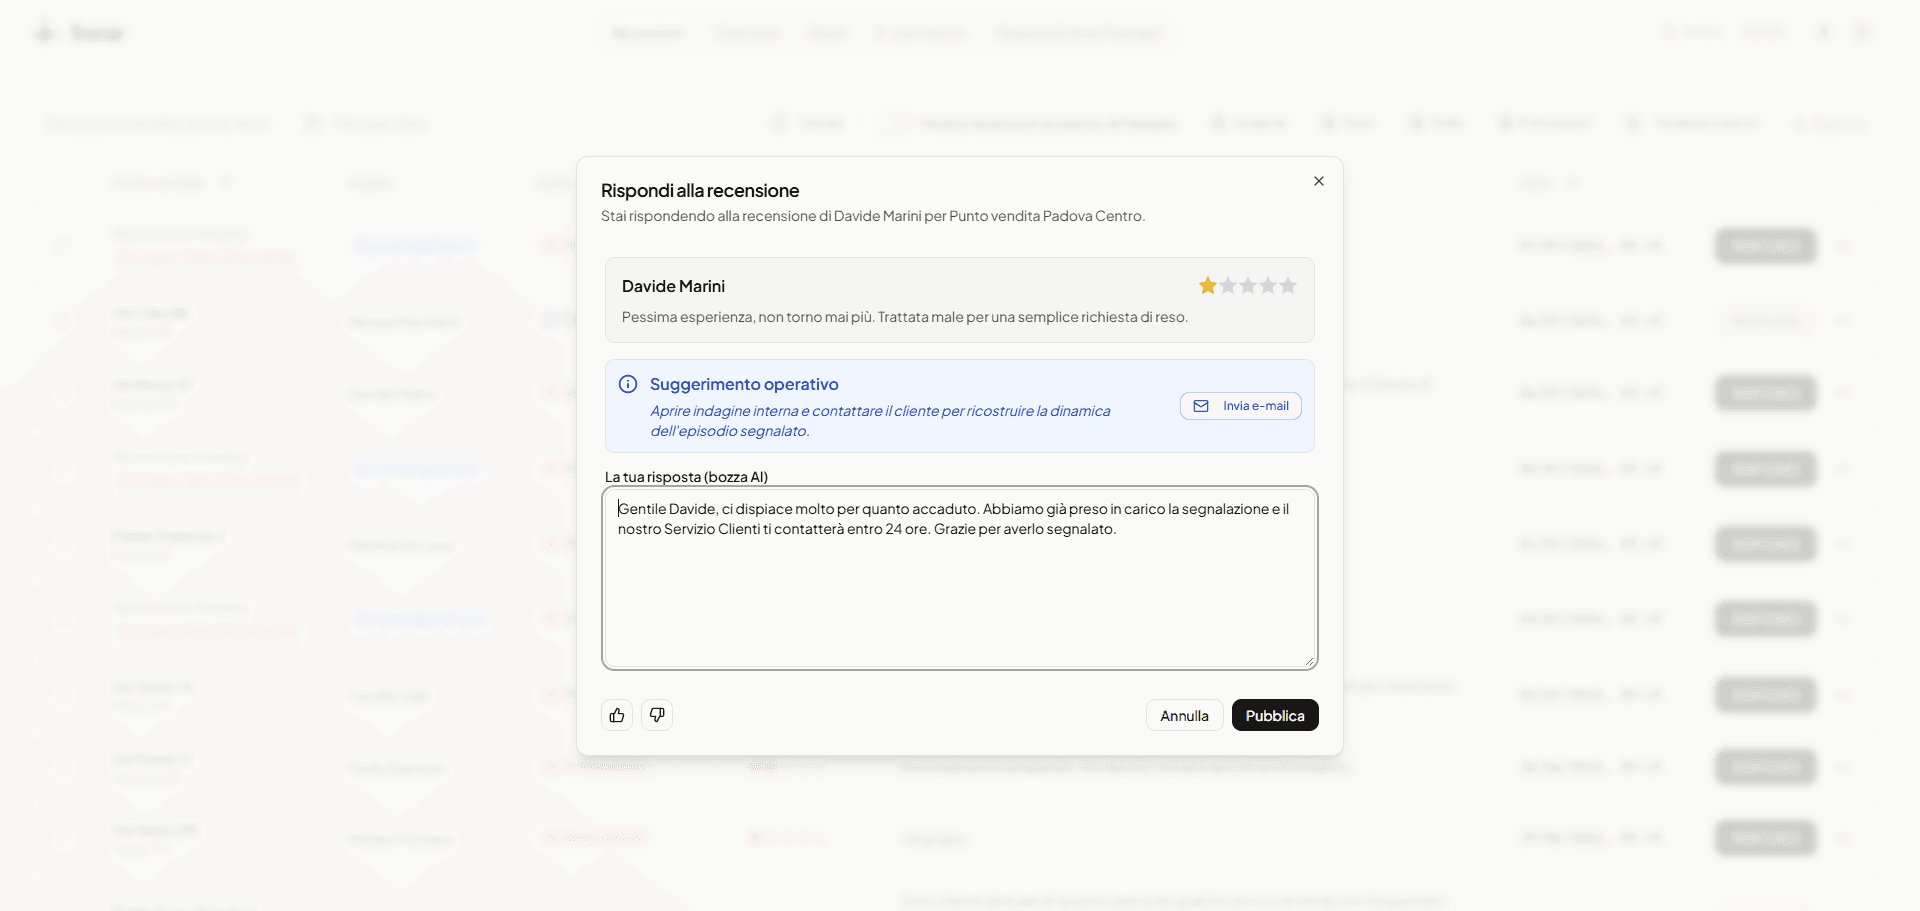Click the last empty rating star

point(1288,286)
